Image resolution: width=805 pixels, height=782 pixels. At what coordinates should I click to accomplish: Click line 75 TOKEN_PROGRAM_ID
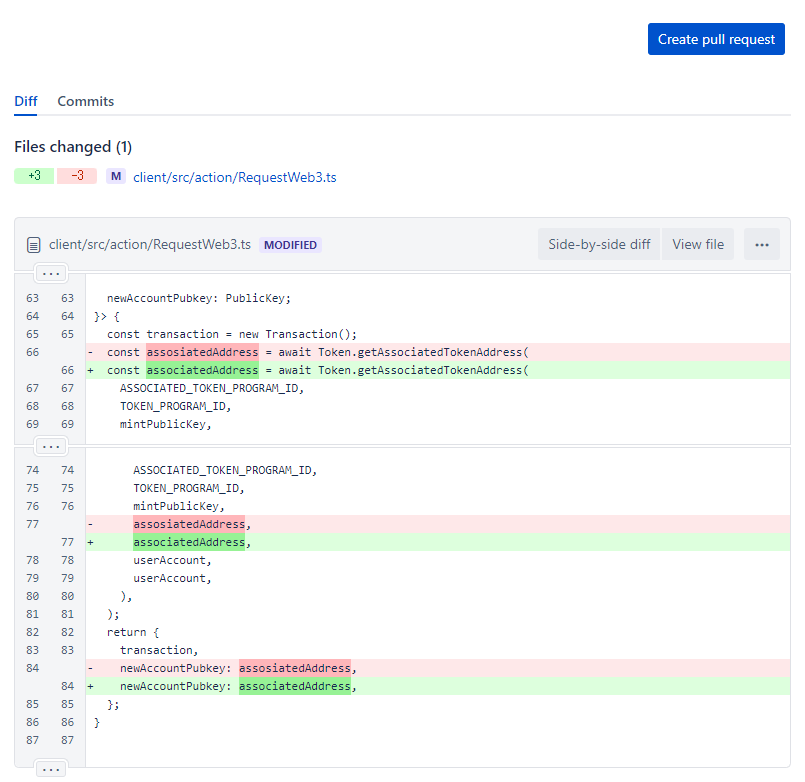pyautogui.click(x=188, y=488)
